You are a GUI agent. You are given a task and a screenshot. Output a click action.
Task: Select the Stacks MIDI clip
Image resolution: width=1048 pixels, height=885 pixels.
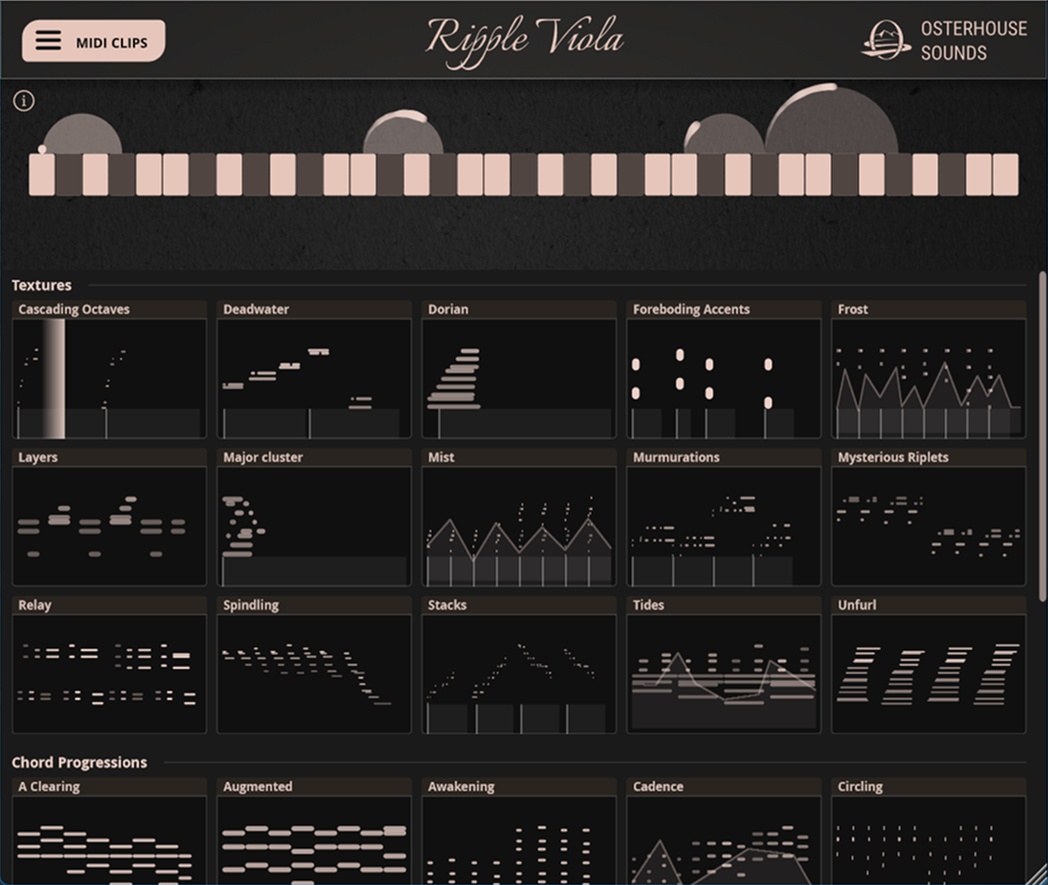coord(519,665)
